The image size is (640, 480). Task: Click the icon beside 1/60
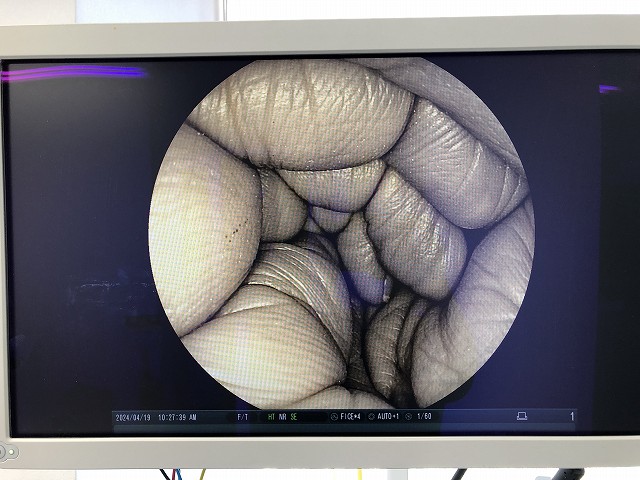[x=409, y=417]
